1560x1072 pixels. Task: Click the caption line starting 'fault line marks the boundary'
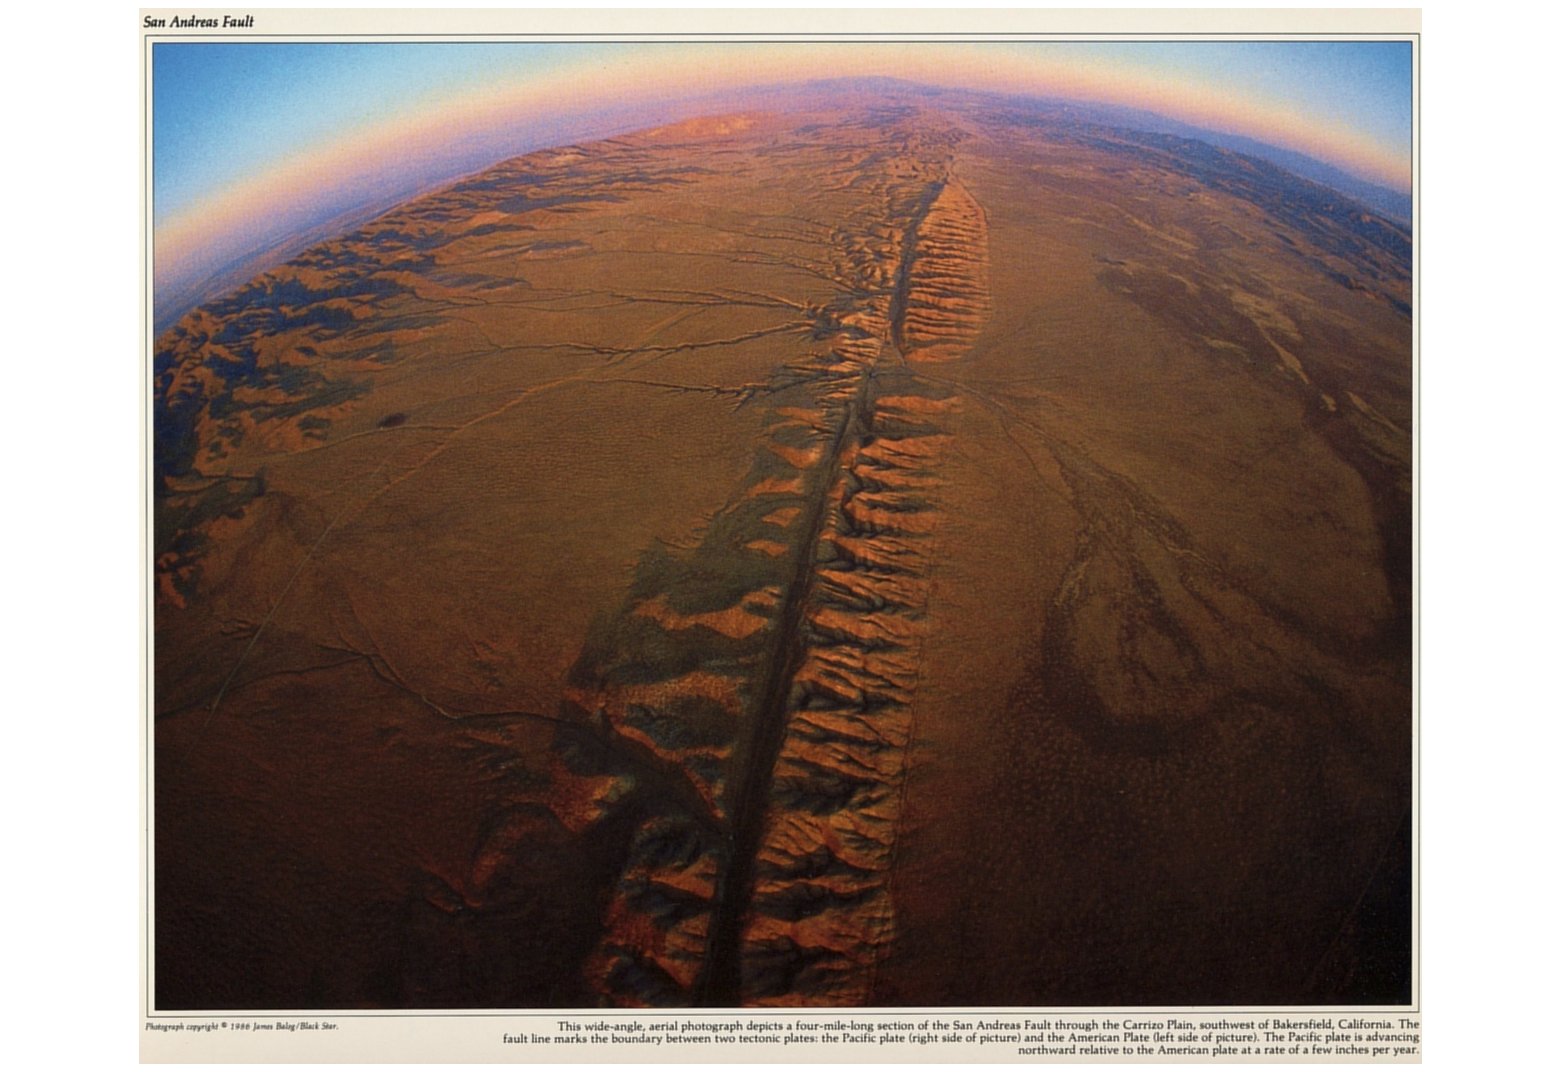point(960,1038)
